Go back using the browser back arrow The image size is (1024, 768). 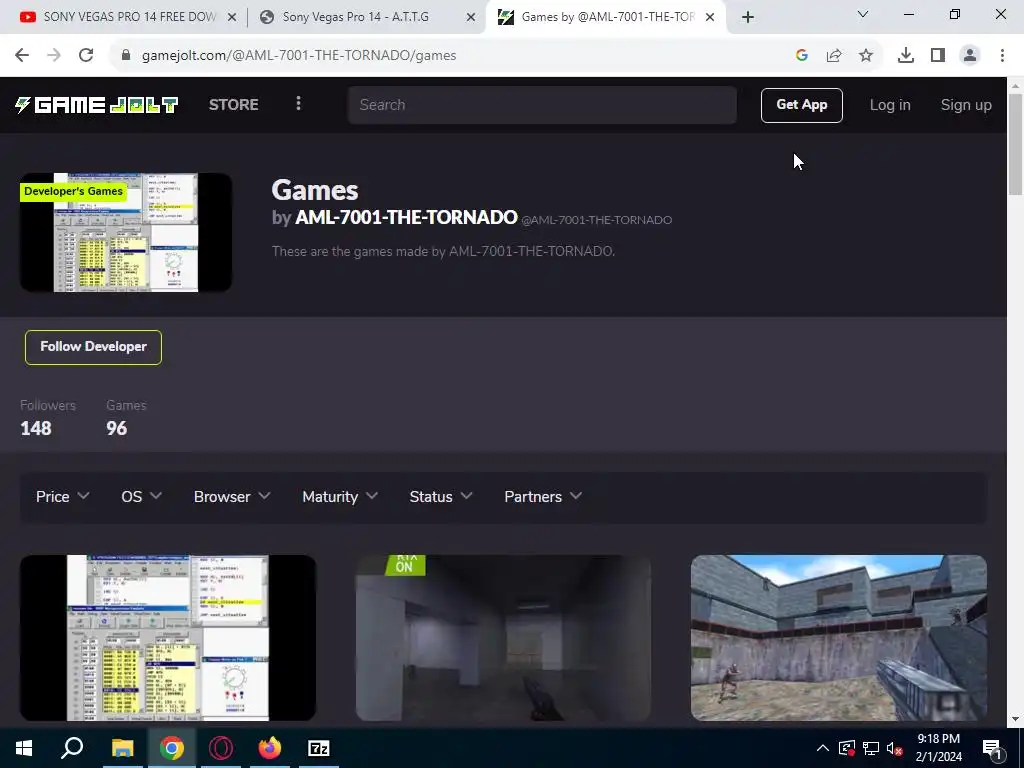(22, 55)
